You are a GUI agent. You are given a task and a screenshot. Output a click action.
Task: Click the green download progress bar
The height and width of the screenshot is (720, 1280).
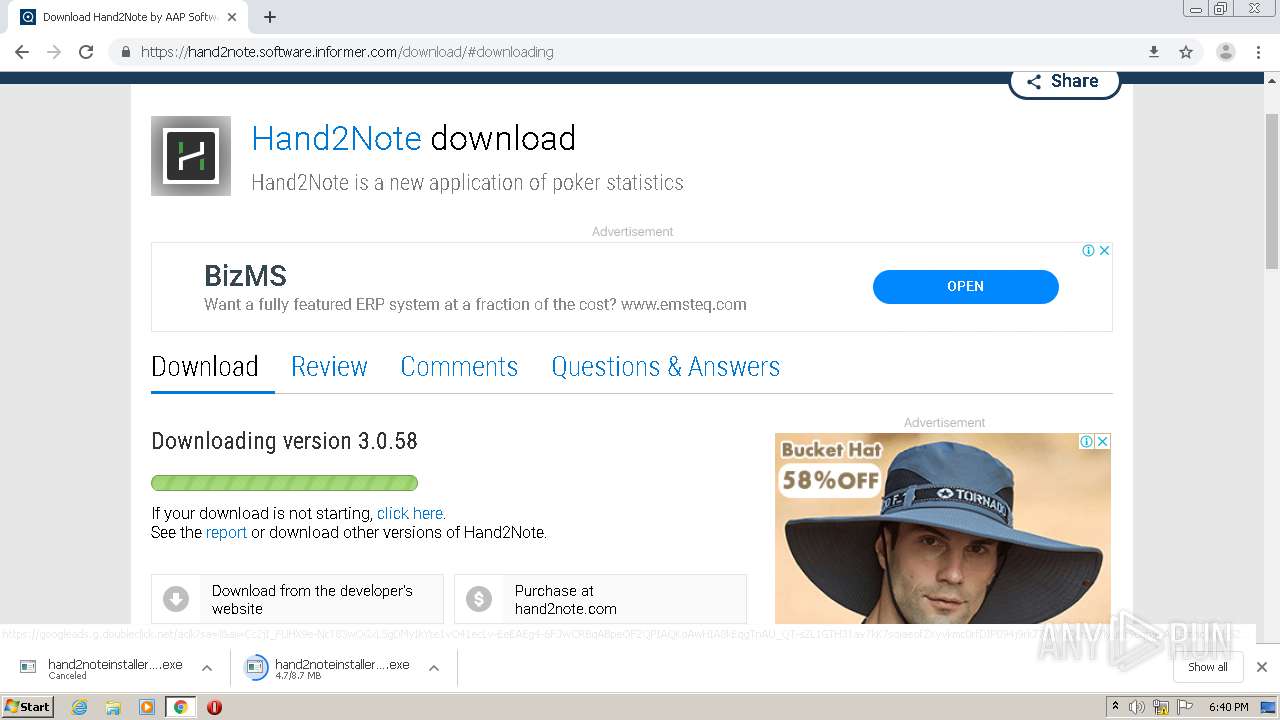click(x=284, y=483)
